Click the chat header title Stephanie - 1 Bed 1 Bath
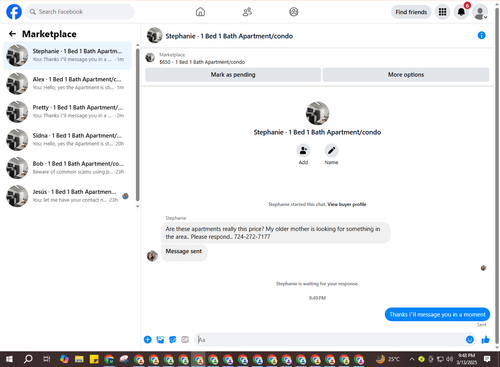Image resolution: width=500 pixels, height=367 pixels. [x=229, y=36]
